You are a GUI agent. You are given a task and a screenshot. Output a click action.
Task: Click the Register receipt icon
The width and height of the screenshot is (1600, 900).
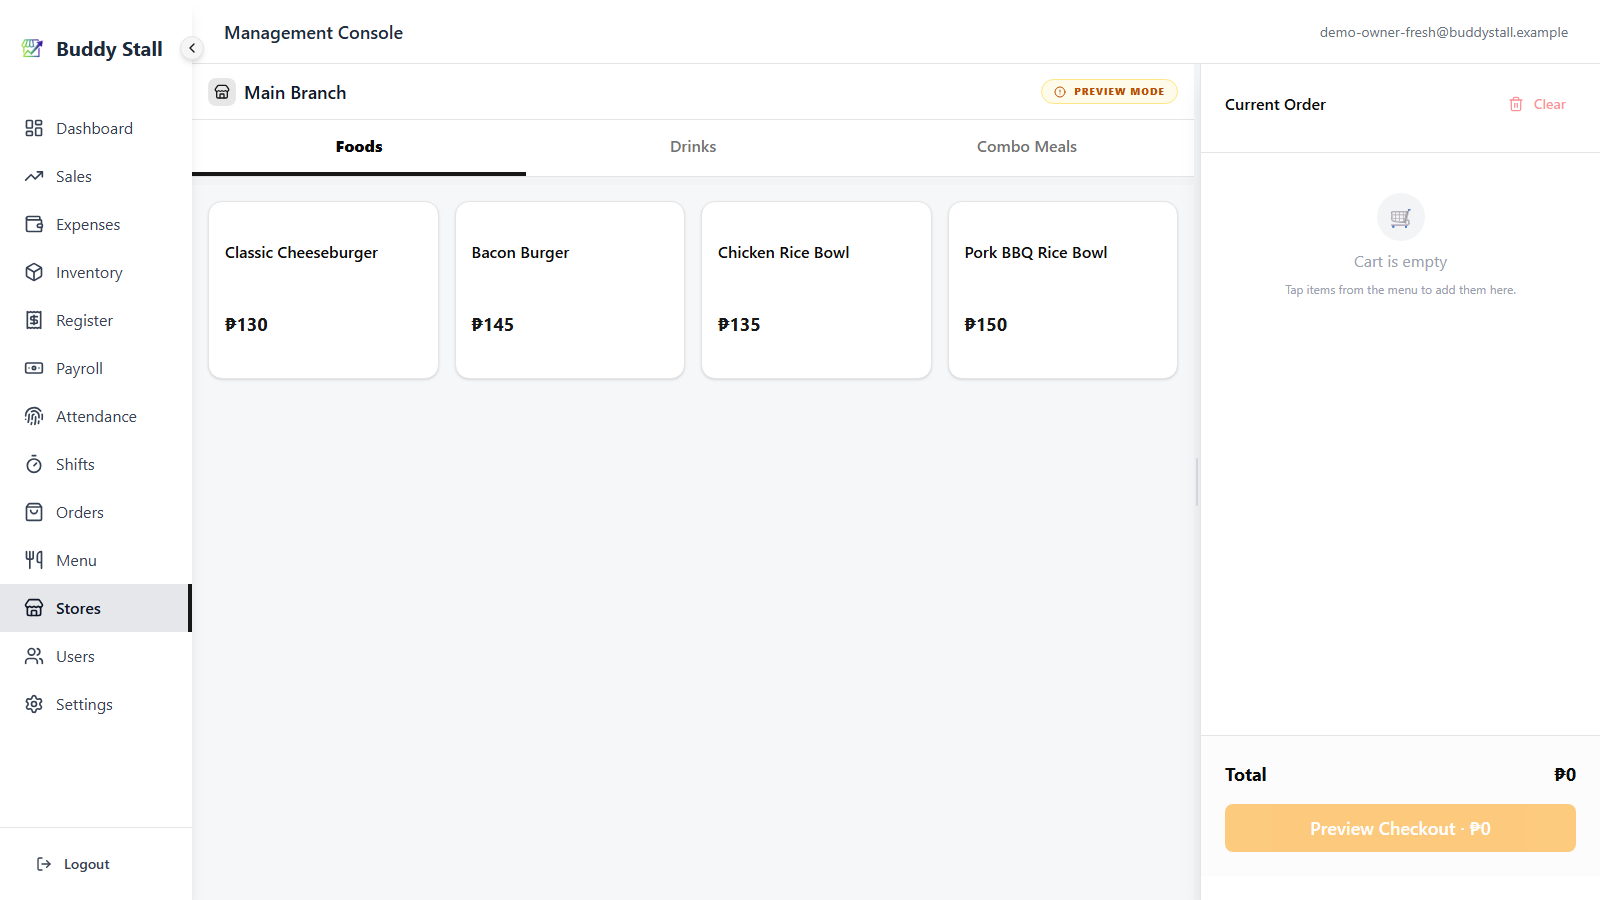[x=34, y=320]
